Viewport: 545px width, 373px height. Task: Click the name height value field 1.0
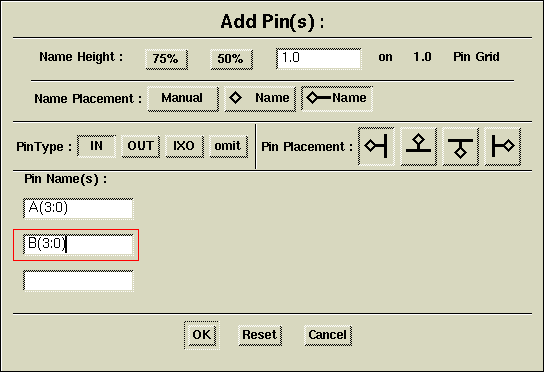click(319, 58)
